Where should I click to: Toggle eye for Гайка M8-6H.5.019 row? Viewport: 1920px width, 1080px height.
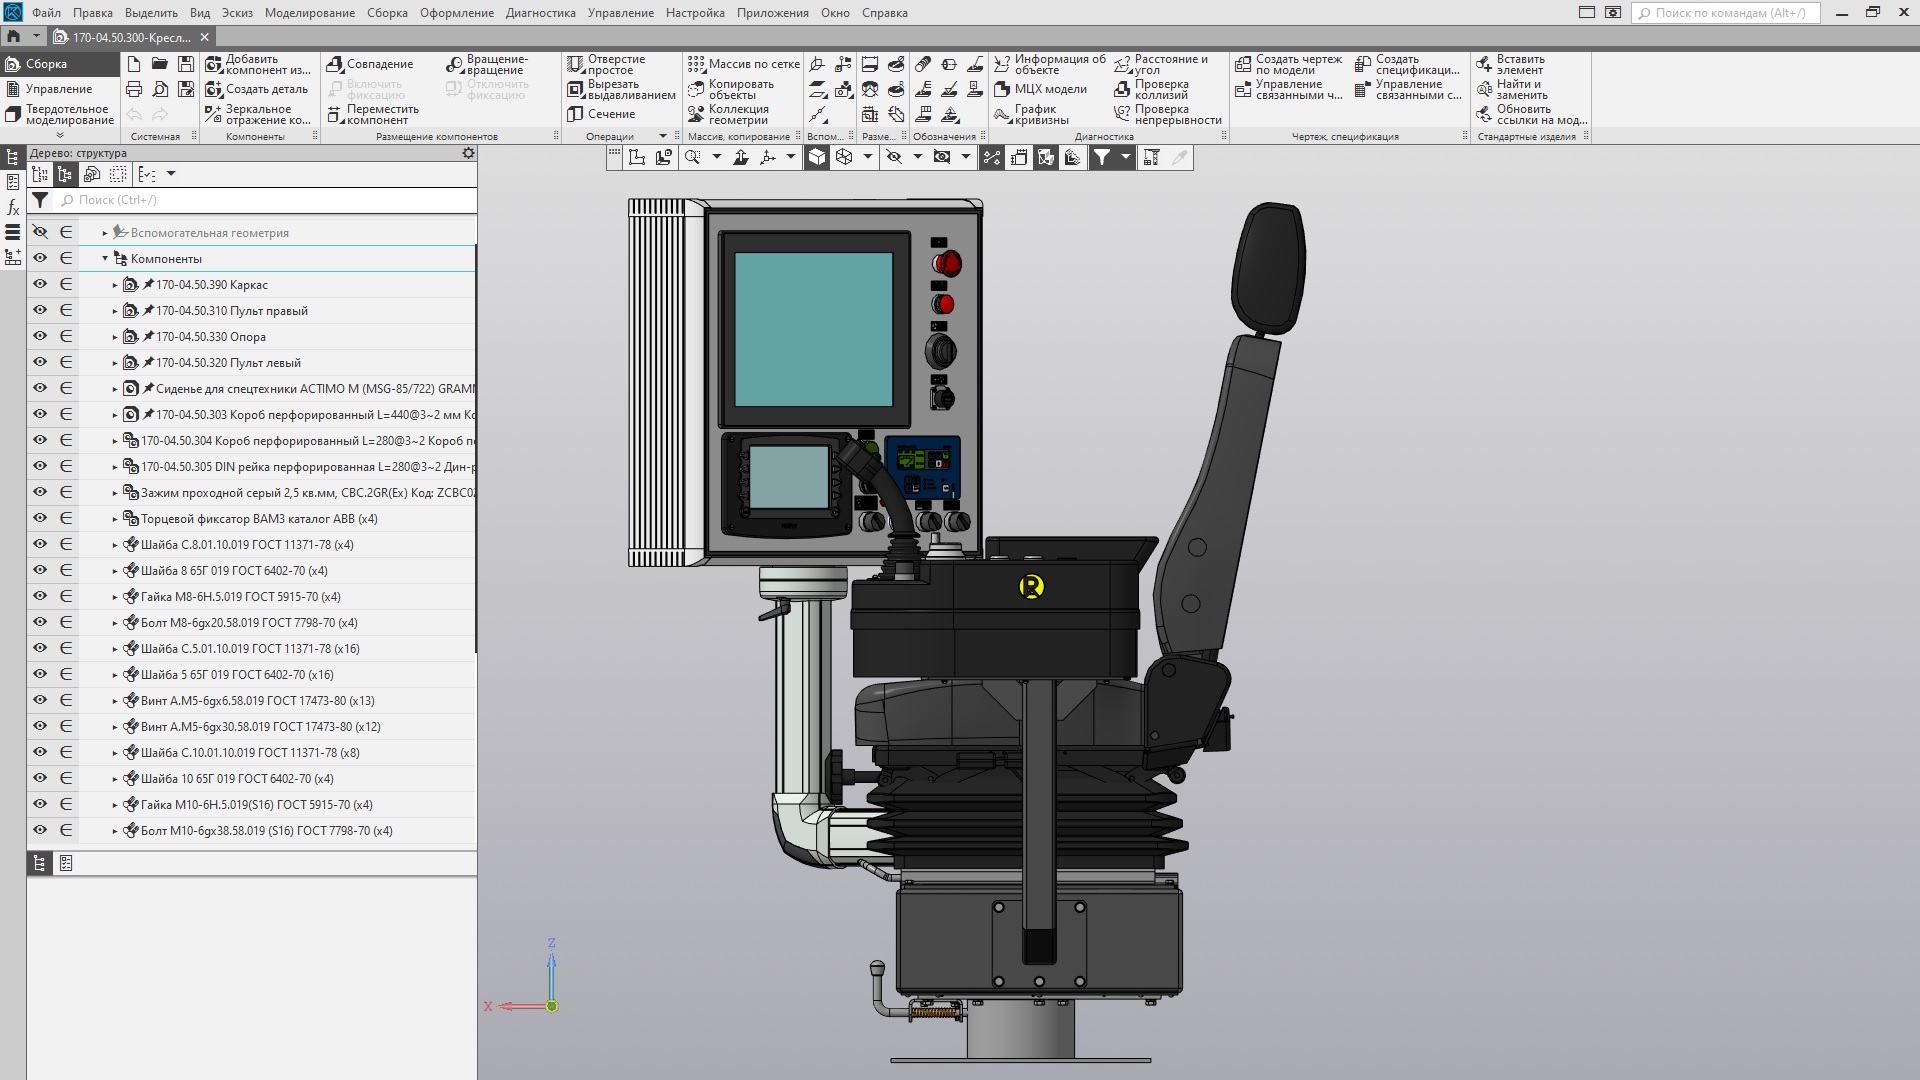tap(40, 597)
